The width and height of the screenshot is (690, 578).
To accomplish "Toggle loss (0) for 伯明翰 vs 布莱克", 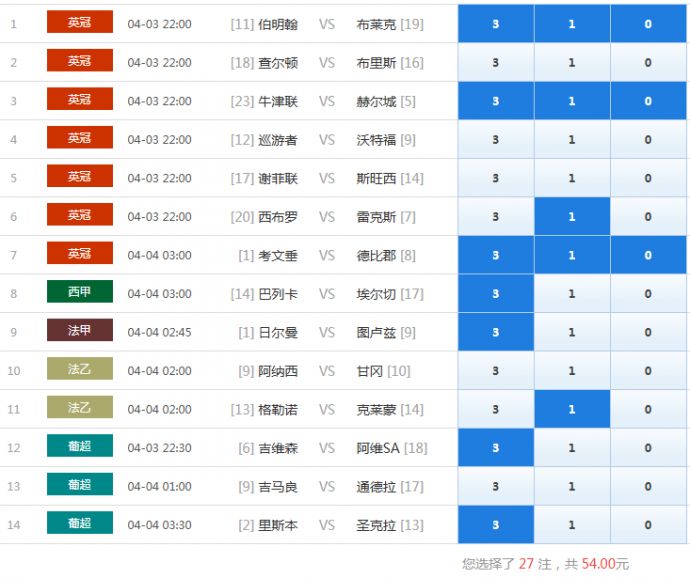I will (648, 24).
